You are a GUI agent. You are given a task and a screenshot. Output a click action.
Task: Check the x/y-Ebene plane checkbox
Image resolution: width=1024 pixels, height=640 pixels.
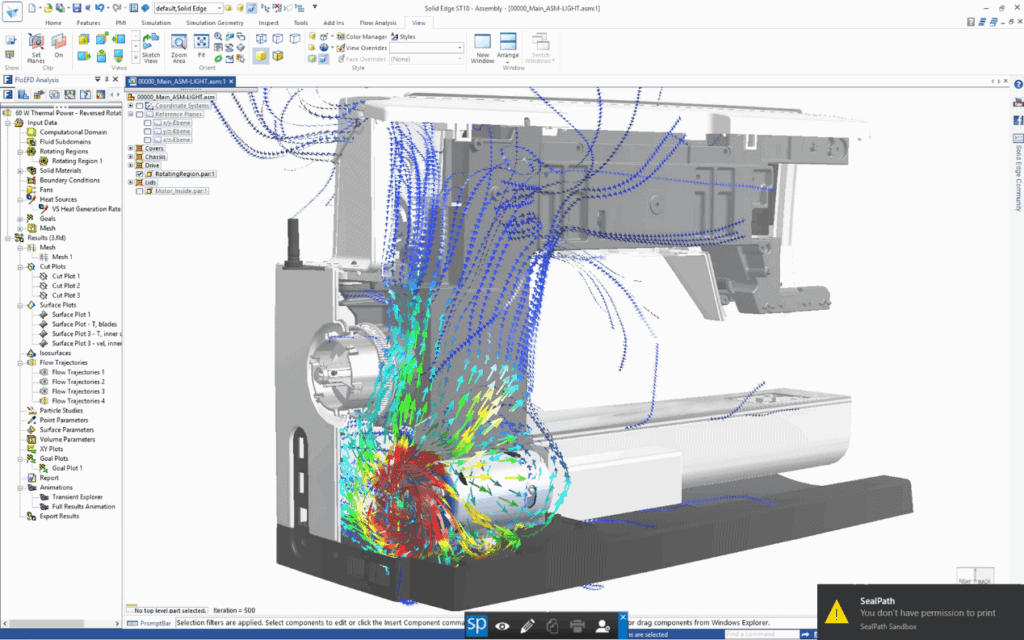point(148,123)
